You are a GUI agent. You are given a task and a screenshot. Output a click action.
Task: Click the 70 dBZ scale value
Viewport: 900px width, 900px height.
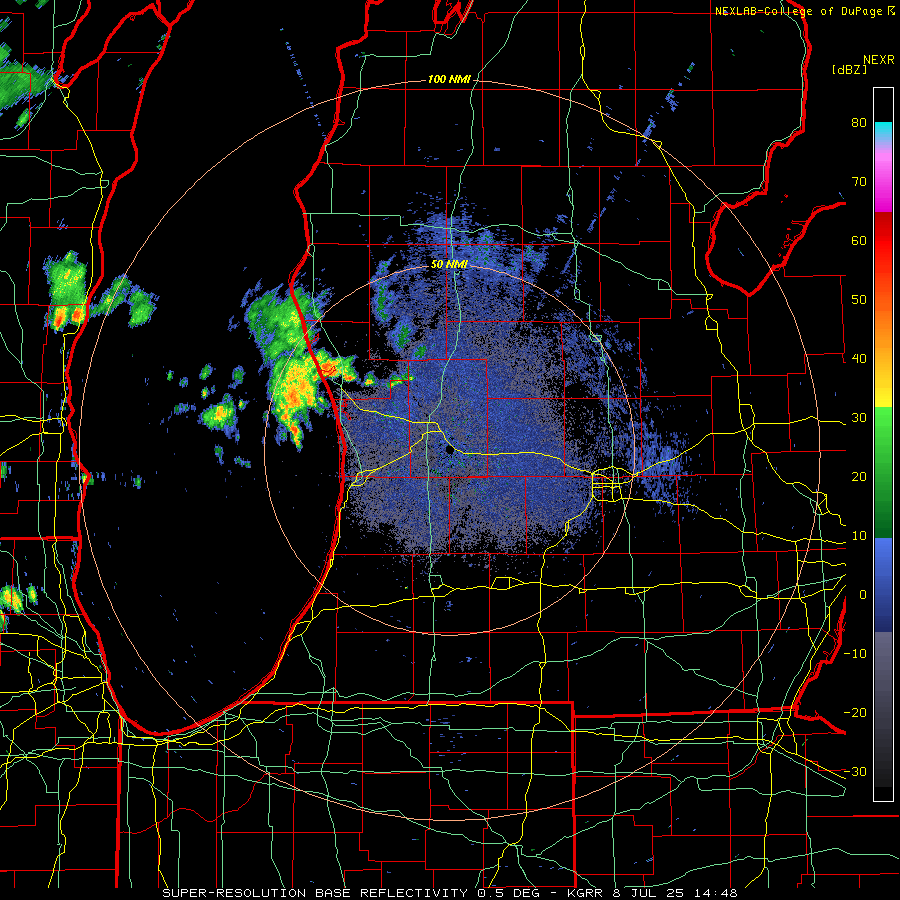859,181
